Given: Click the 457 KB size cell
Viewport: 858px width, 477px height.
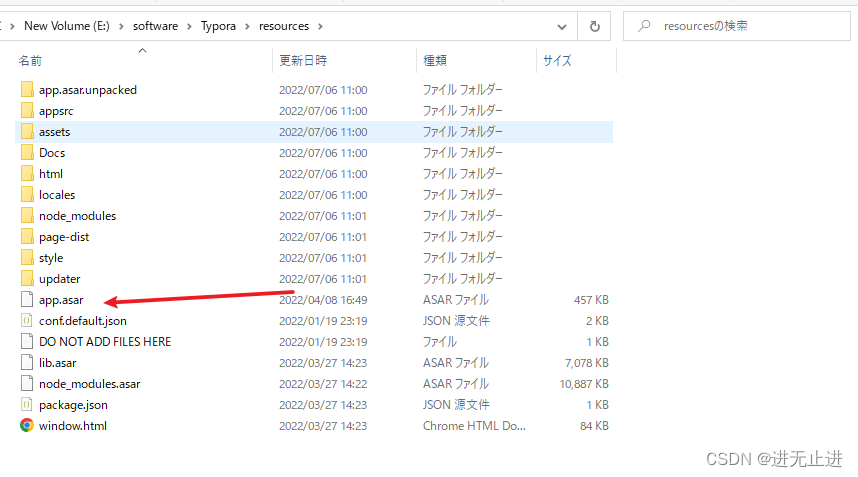Looking at the screenshot, I should pos(591,300).
